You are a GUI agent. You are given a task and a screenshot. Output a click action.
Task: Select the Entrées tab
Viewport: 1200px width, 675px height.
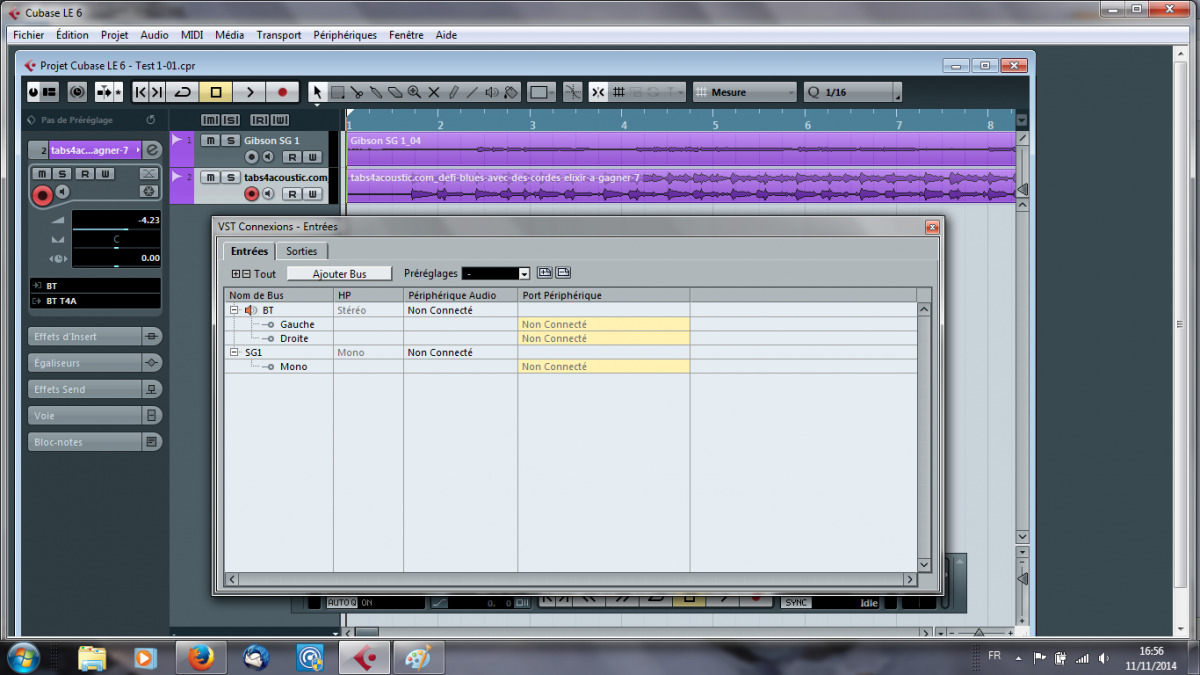pyautogui.click(x=249, y=251)
